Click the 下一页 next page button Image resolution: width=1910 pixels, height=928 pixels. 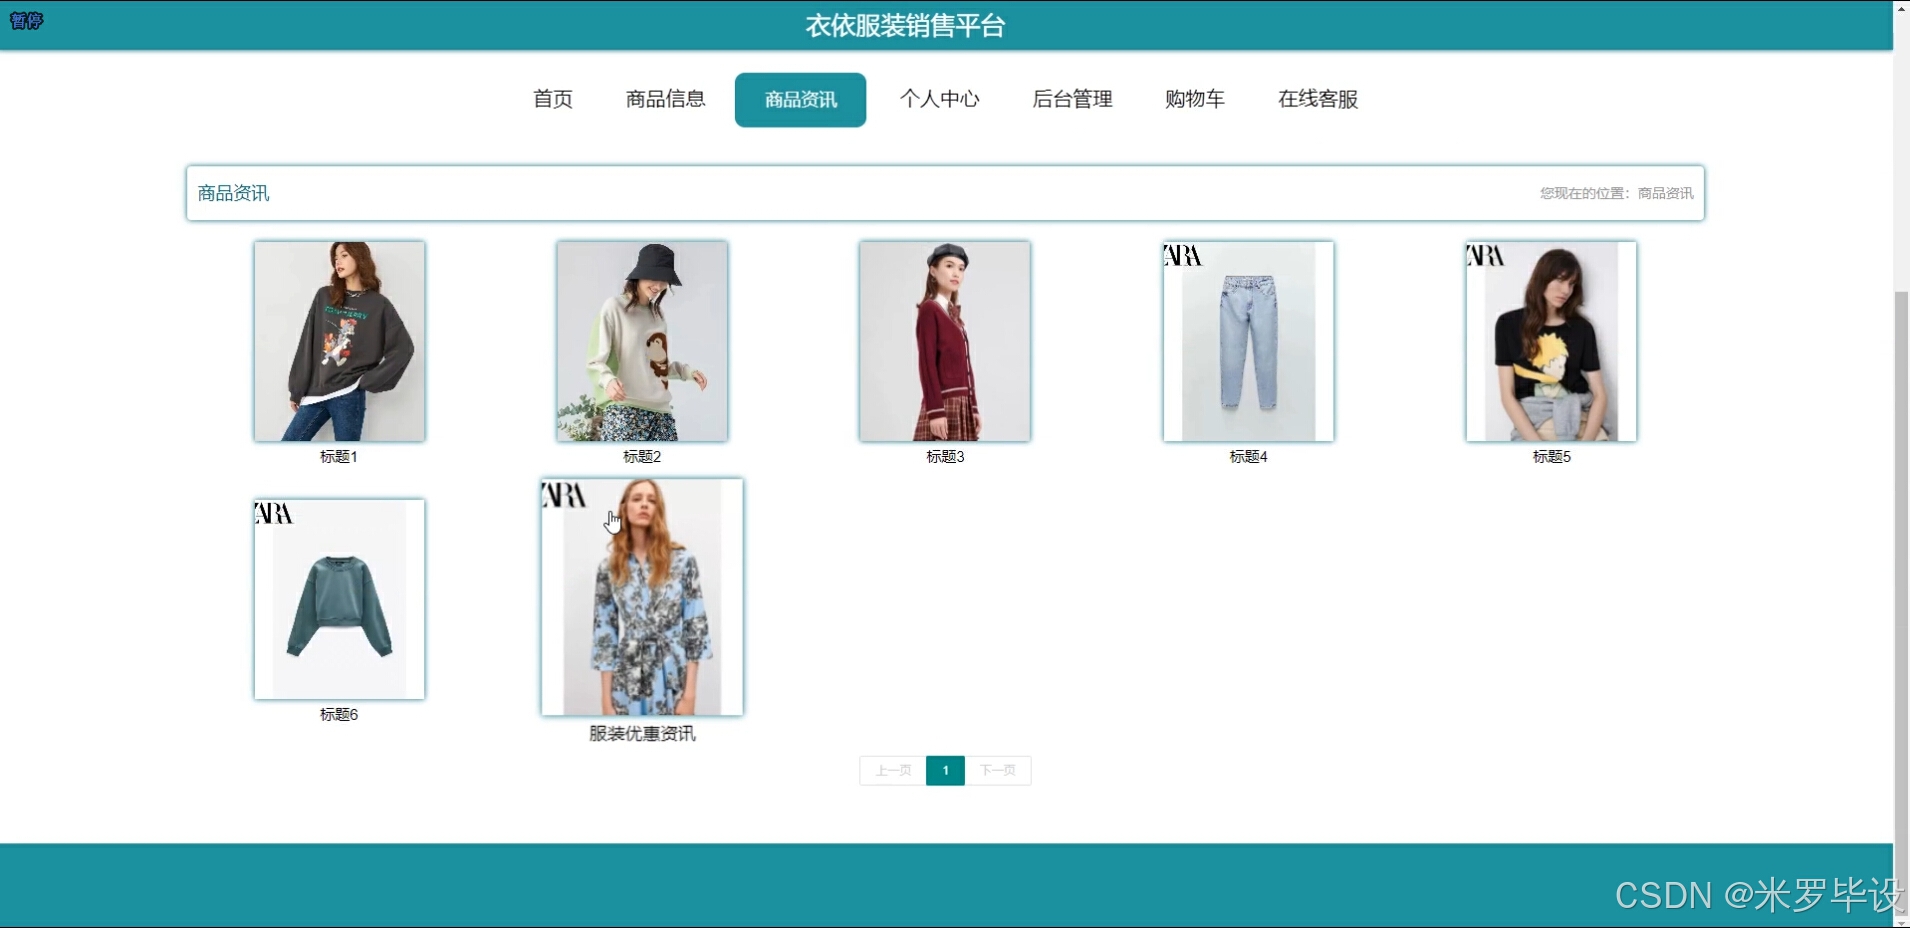998,770
